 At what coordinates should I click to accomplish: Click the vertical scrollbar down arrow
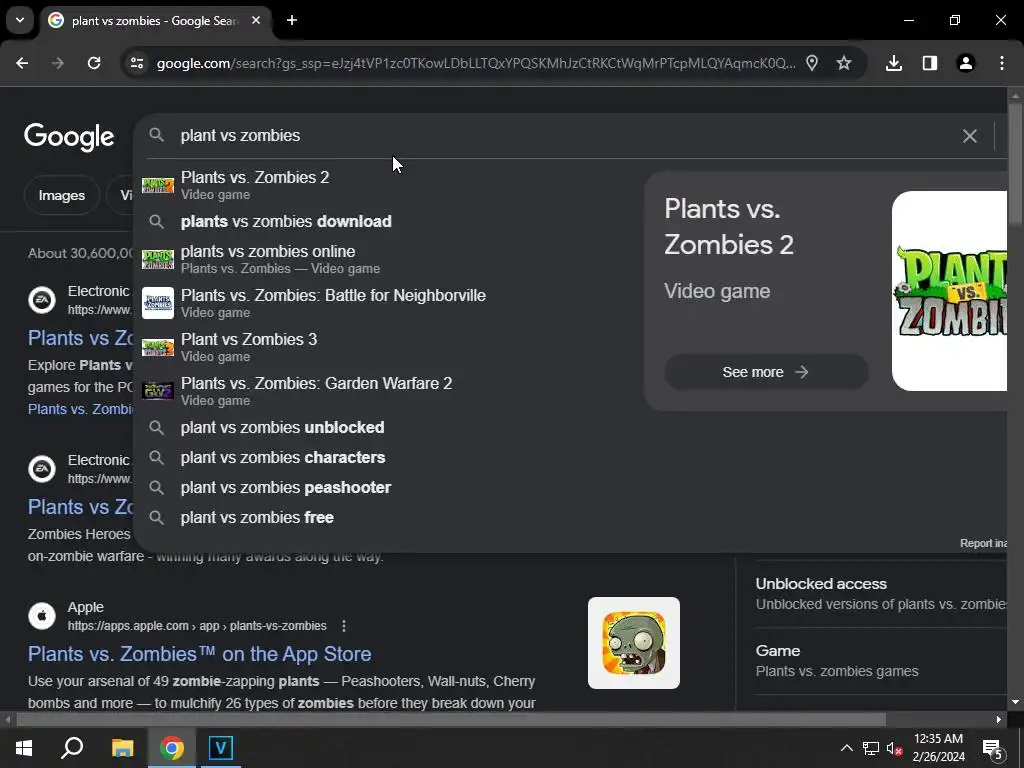[x=1015, y=702]
